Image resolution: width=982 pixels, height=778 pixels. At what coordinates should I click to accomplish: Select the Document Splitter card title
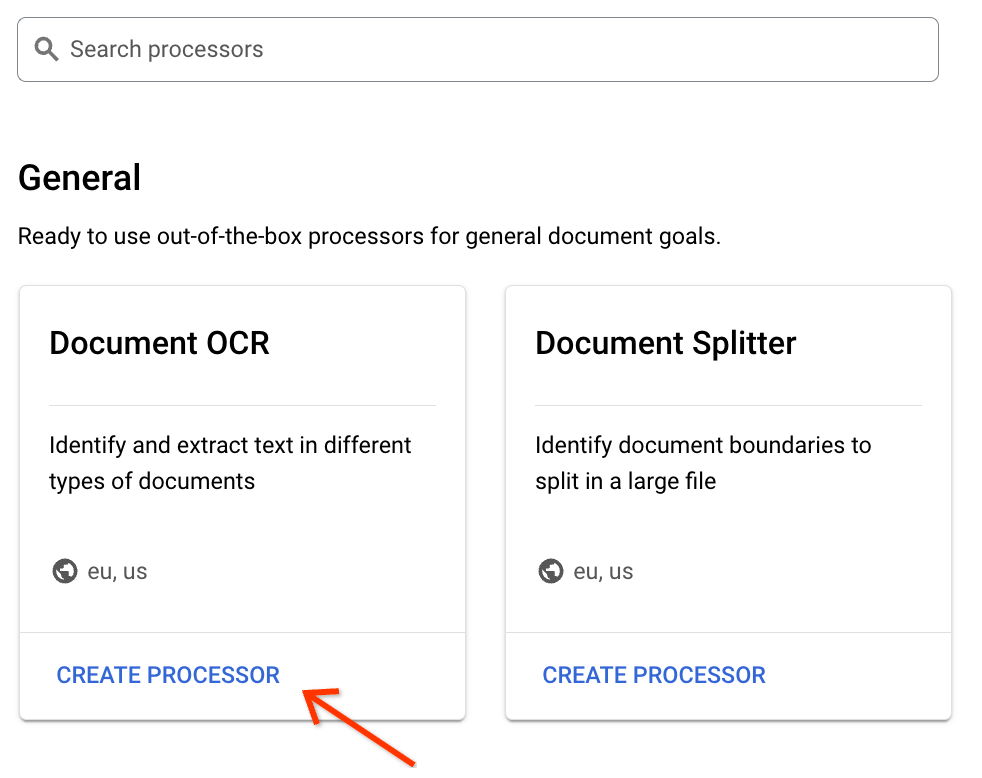pyautogui.click(x=666, y=343)
